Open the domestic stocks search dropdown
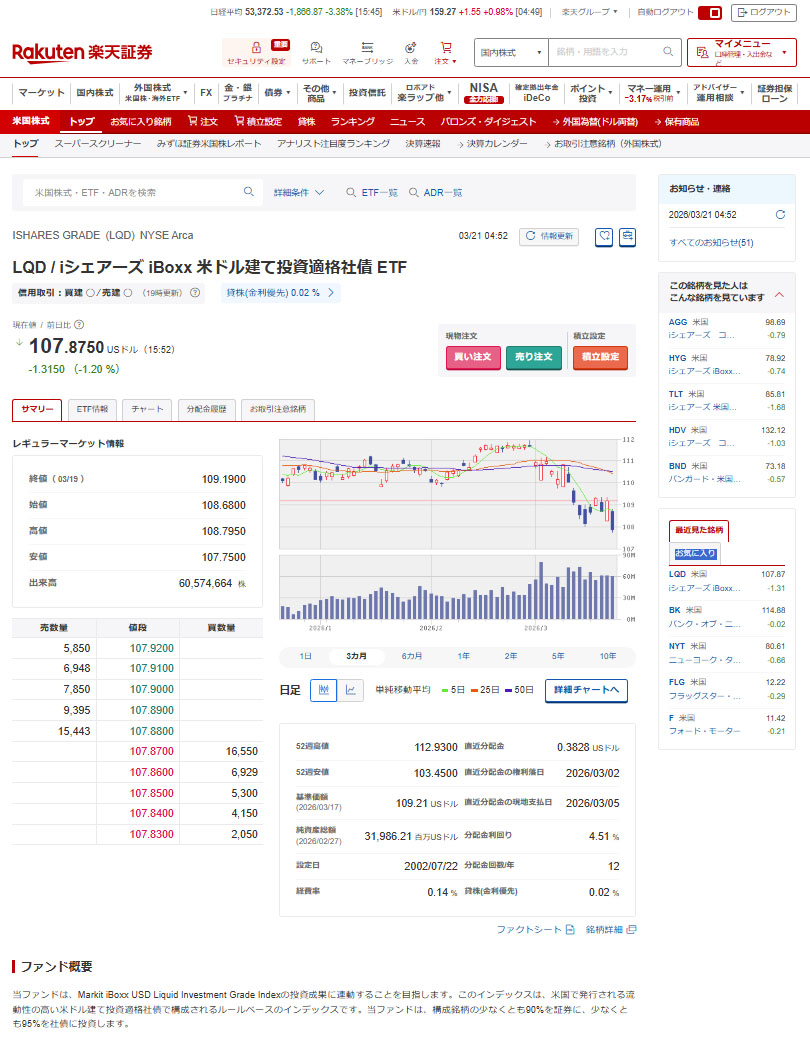This screenshot has width=810, height=1037. click(512, 52)
